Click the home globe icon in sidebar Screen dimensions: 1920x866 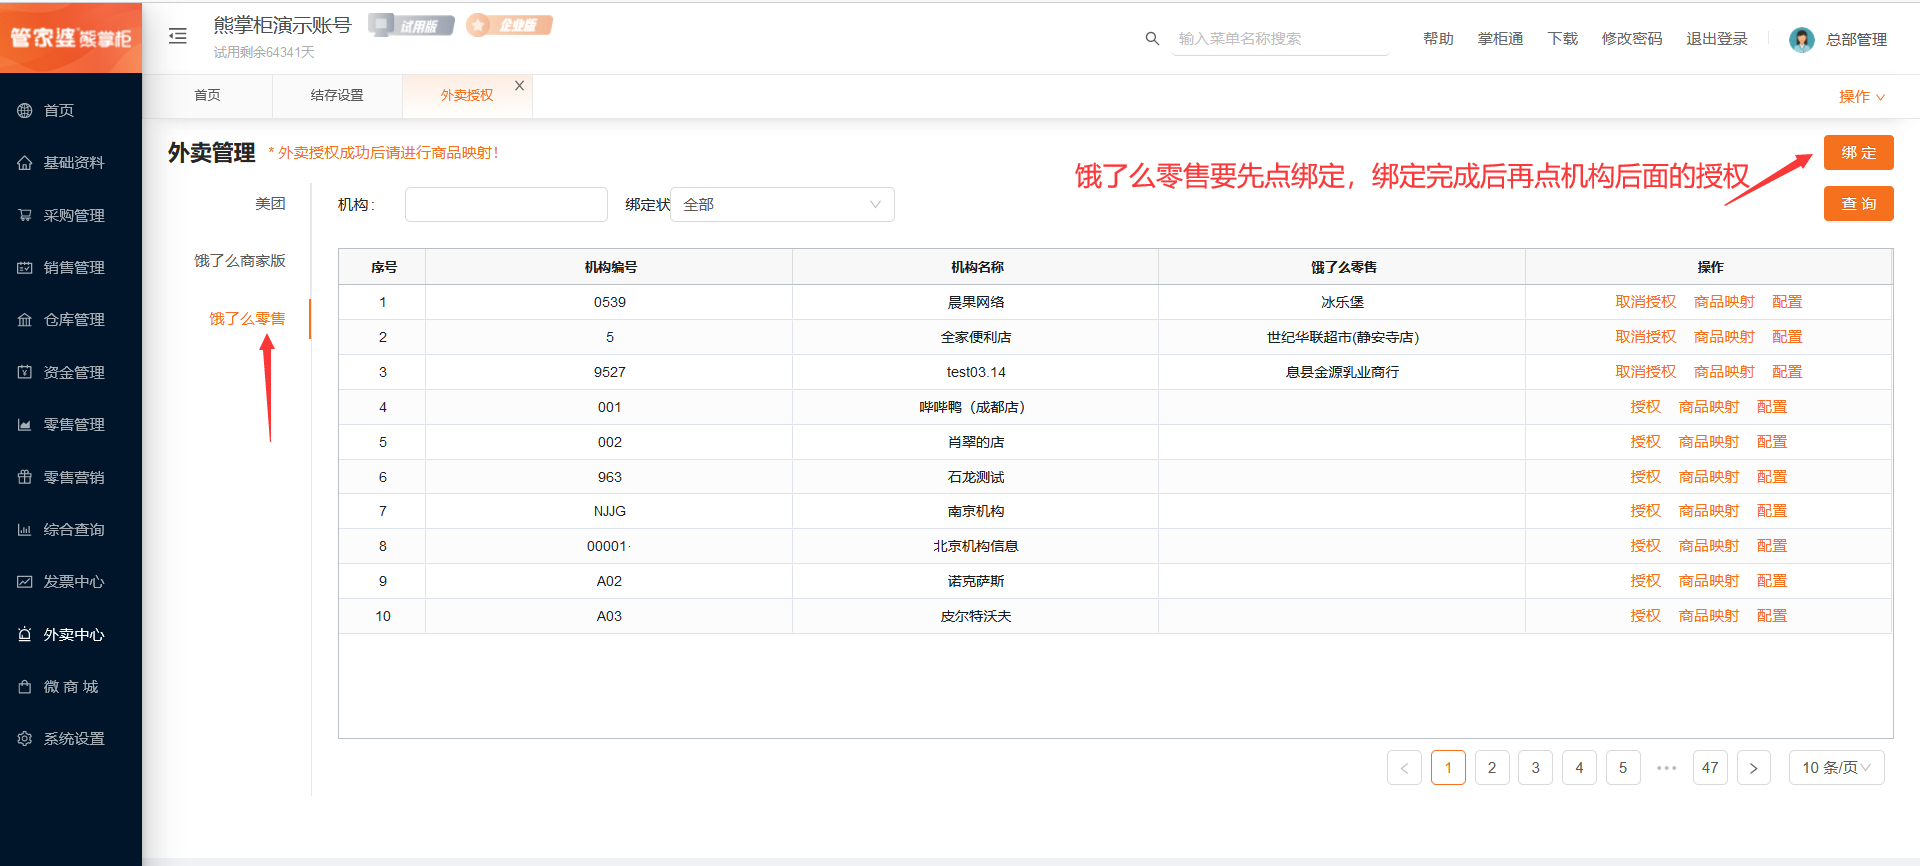coord(25,110)
